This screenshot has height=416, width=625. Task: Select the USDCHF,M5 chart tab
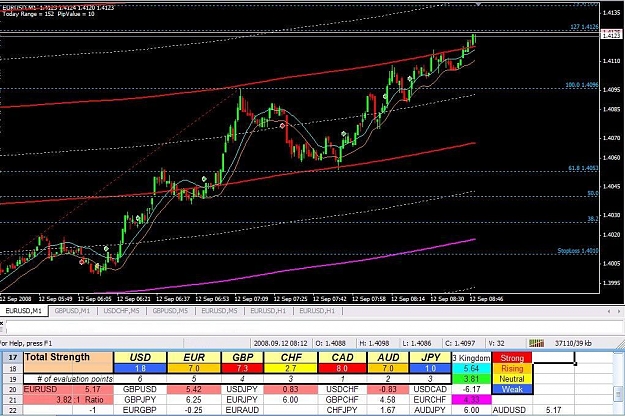click(121, 311)
